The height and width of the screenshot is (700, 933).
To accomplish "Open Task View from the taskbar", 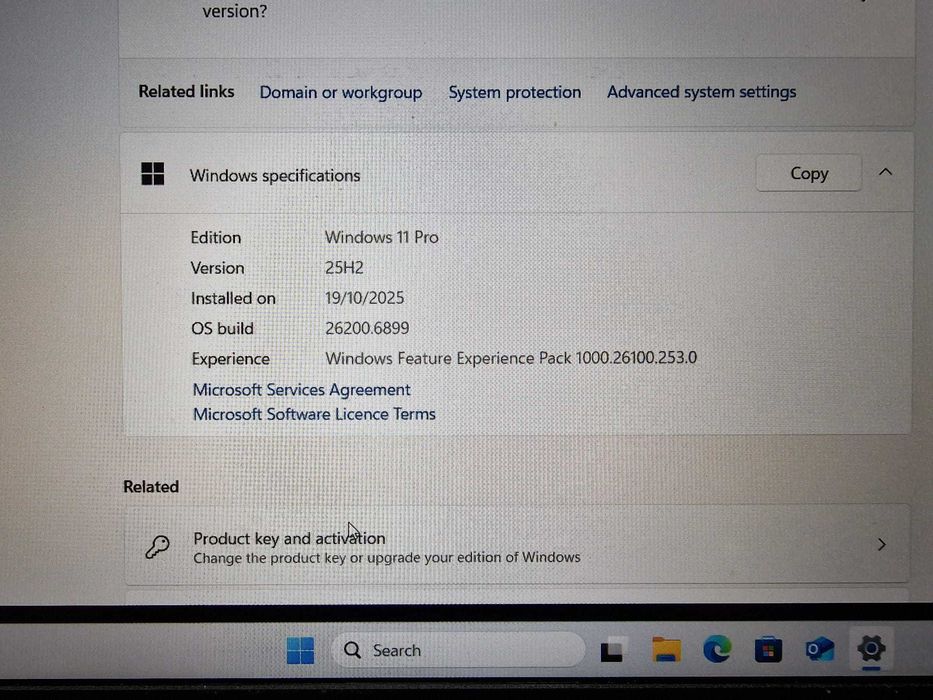I will click(612, 650).
